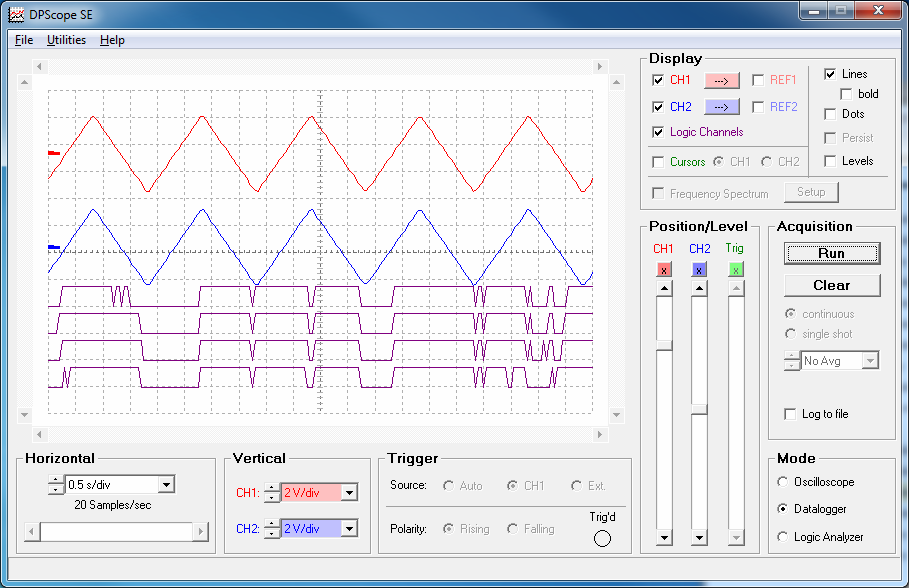This screenshot has height=588, width=909.
Task: Open the CH1 2 V/div dropdown
Action: (x=349, y=492)
